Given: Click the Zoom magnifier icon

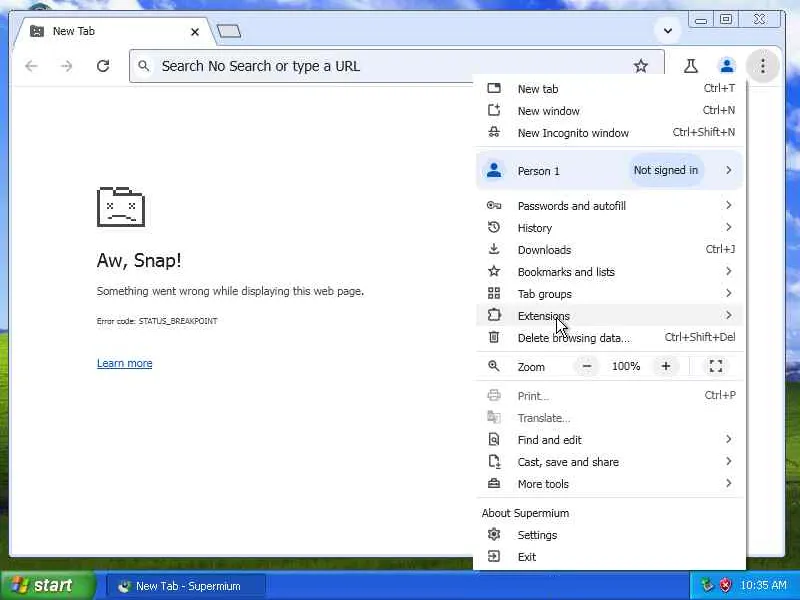Looking at the screenshot, I should [x=494, y=366].
